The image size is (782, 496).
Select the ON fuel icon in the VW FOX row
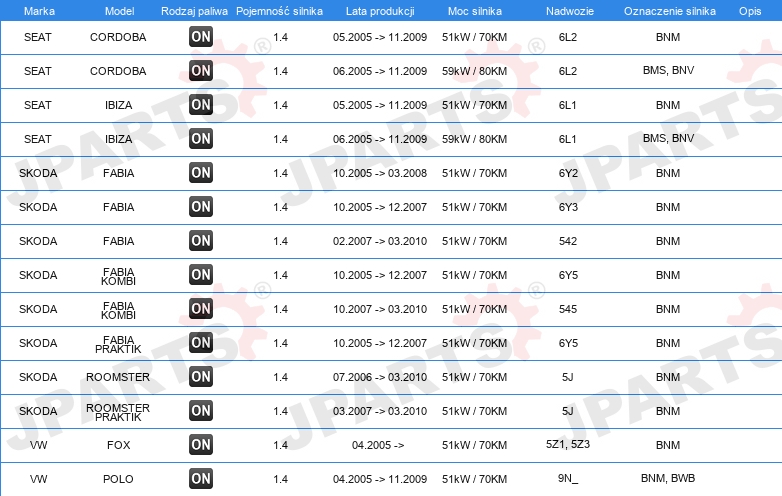point(201,445)
